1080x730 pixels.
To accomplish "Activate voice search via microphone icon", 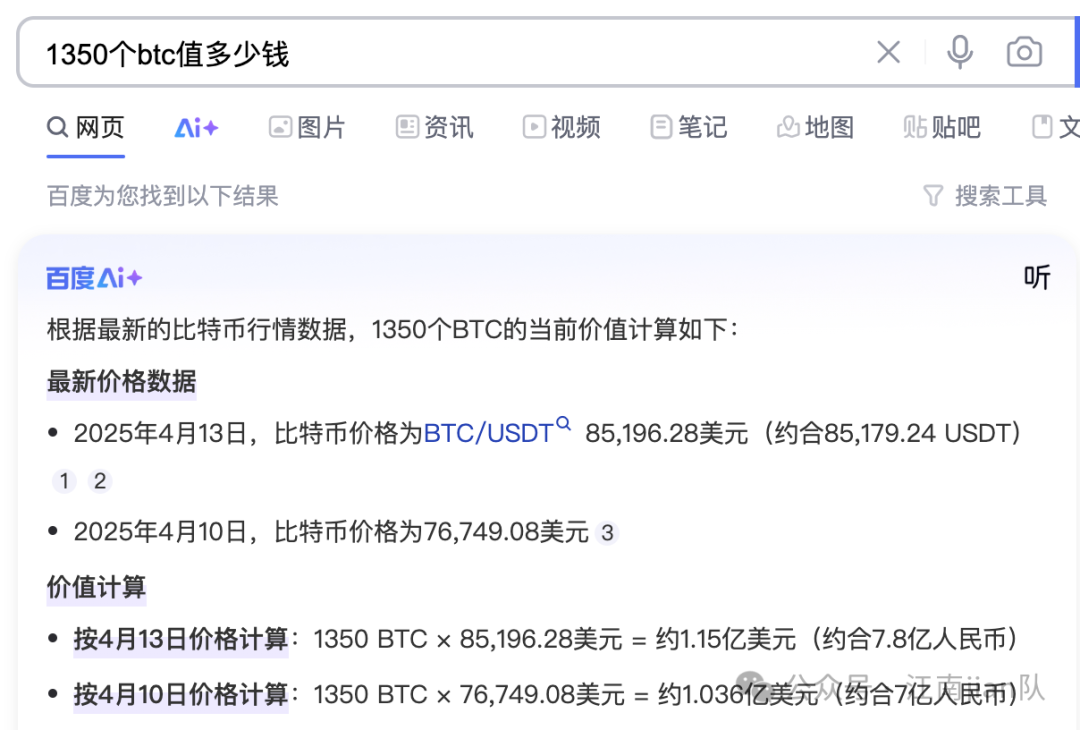I will (x=959, y=51).
